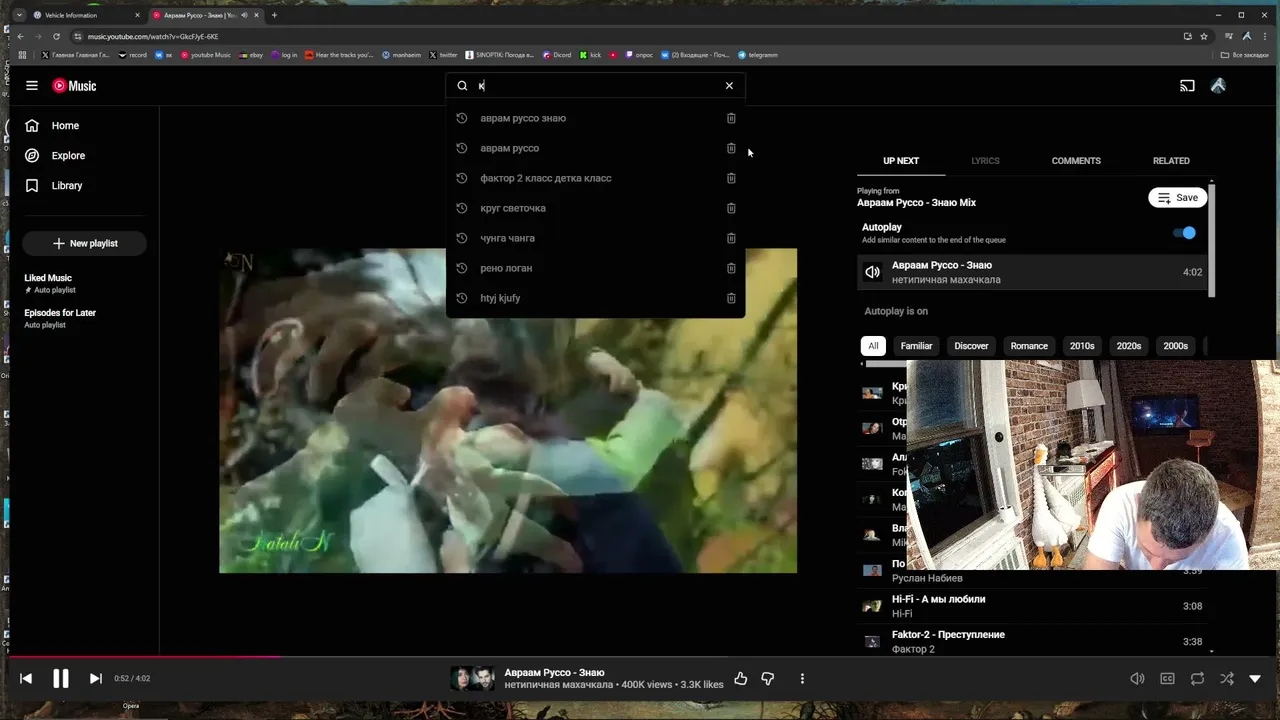Like the song with thumbs up

coord(740,679)
